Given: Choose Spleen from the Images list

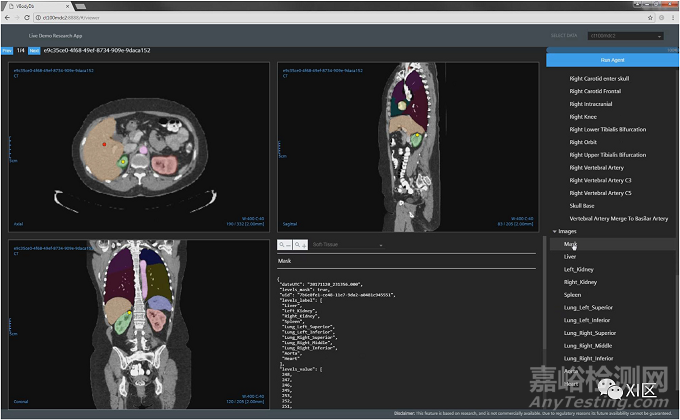Looking at the screenshot, I should pos(574,294).
